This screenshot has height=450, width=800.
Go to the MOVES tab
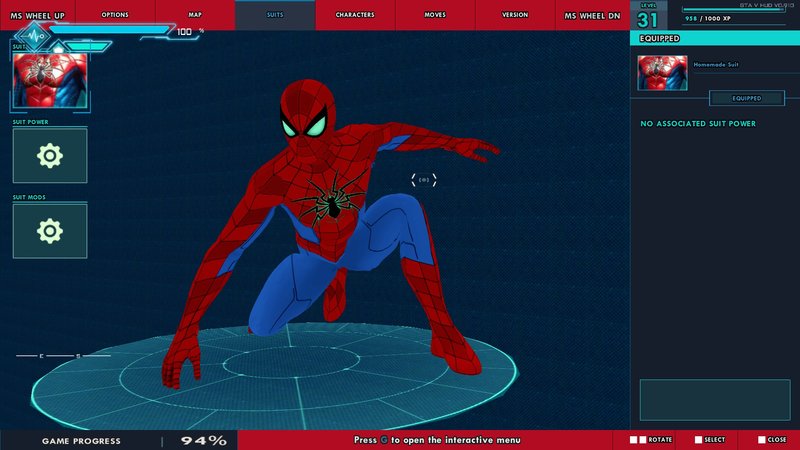click(x=435, y=15)
